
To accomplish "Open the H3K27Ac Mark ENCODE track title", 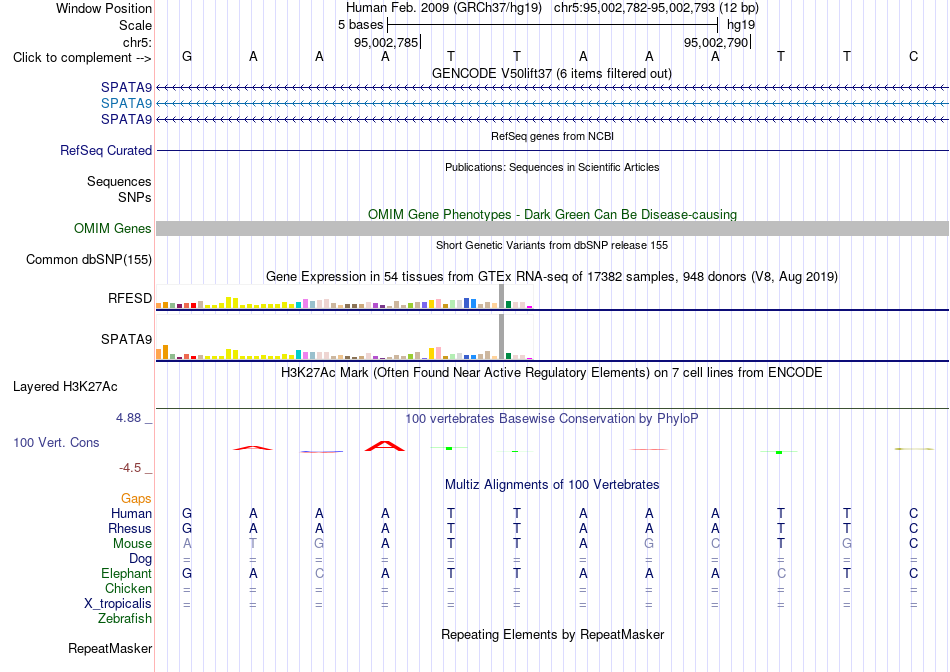I will (x=551, y=372).
